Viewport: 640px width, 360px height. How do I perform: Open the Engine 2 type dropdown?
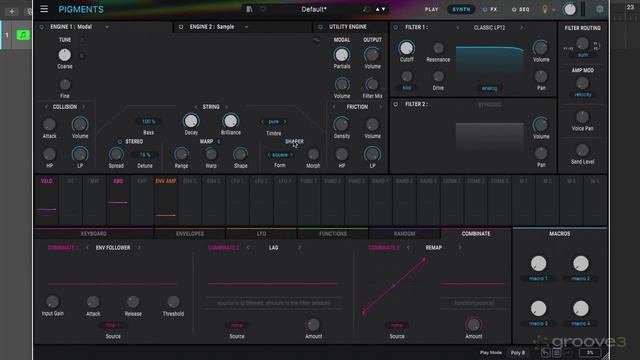pyautogui.click(x=247, y=27)
